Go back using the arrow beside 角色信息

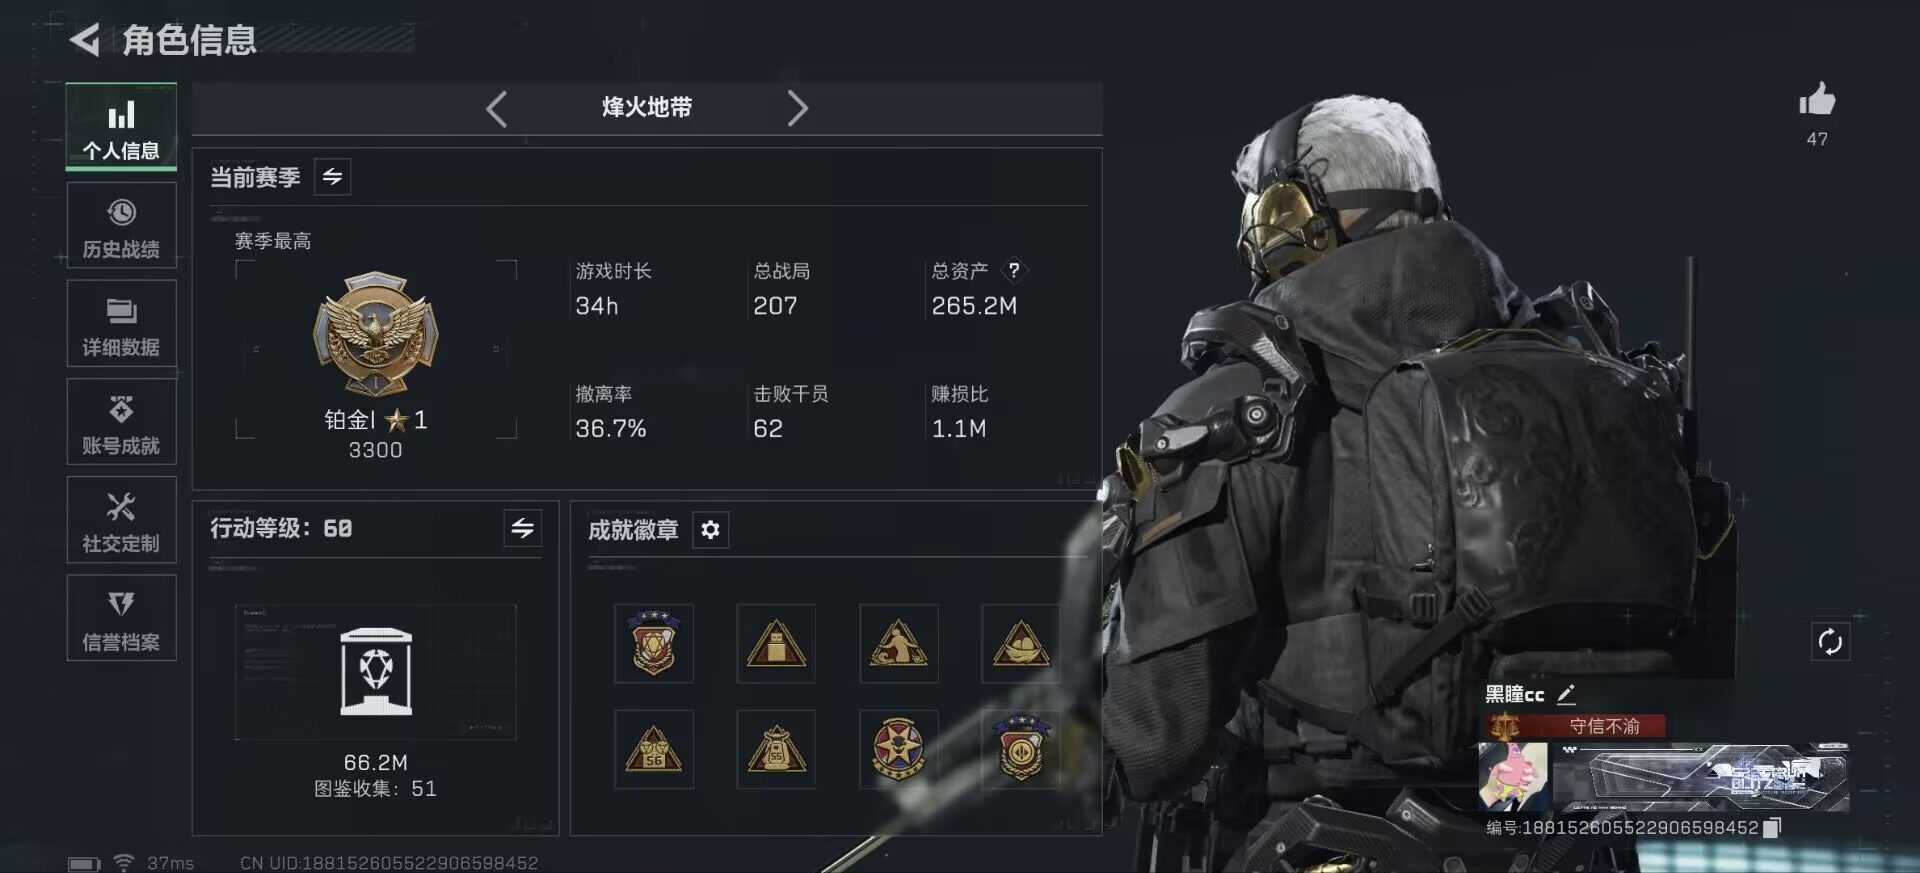[85, 40]
